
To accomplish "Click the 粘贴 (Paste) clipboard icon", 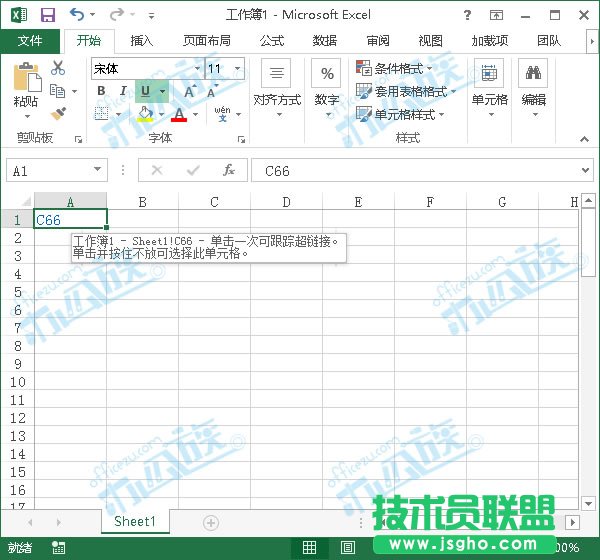I will click(27, 77).
